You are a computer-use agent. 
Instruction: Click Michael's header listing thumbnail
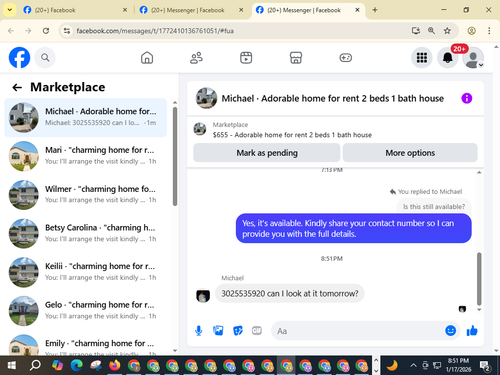(x=206, y=98)
